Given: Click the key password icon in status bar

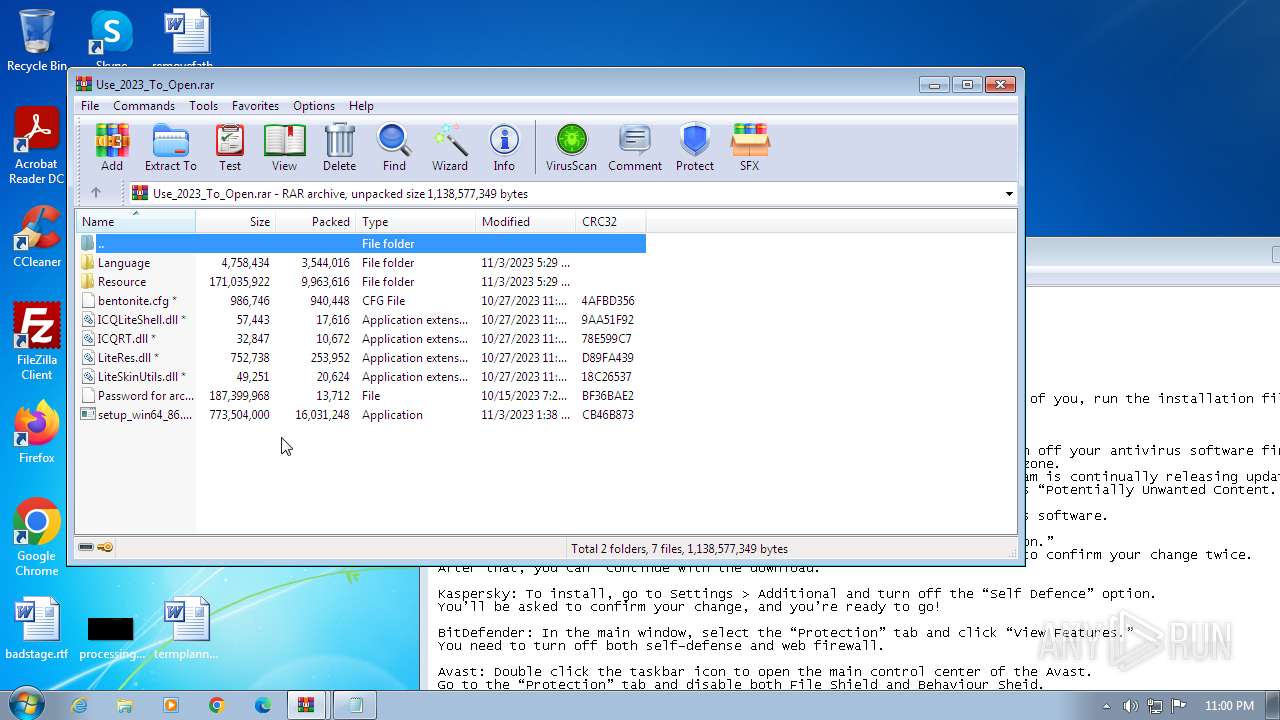Looking at the screenshot, I should click(105, 548).
